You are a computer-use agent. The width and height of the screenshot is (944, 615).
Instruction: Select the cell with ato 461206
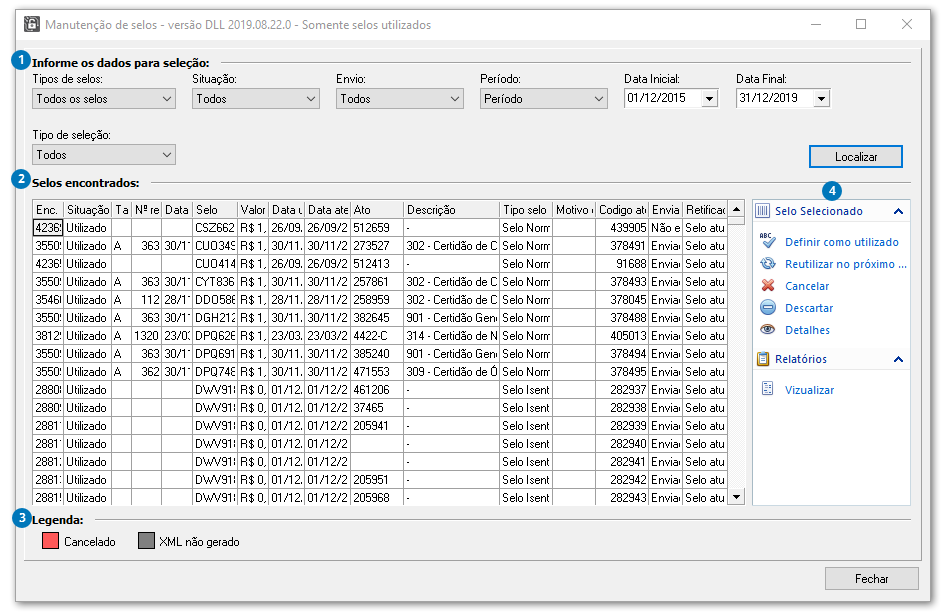377,390
